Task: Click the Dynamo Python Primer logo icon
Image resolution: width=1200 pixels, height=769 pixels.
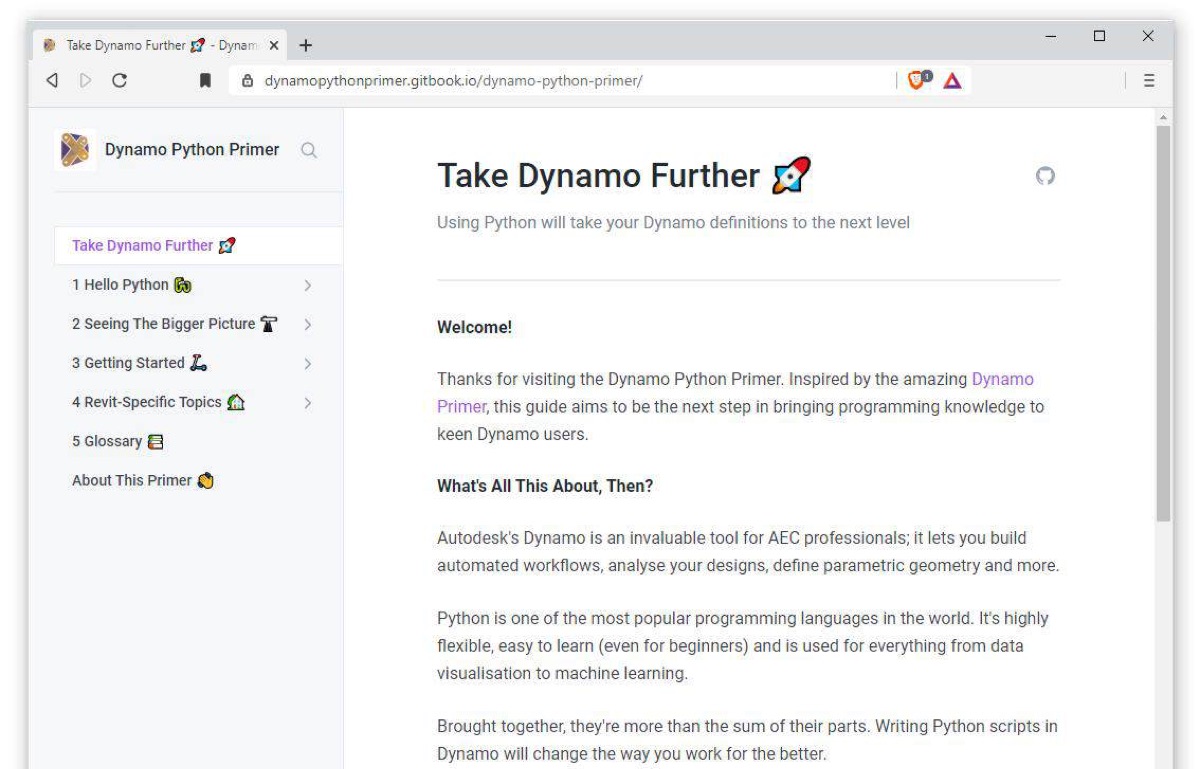Action: click(76, 151)
